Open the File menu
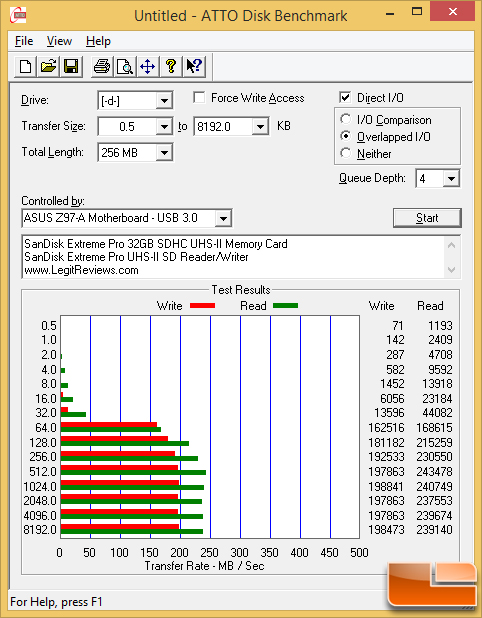 [24, 41]
